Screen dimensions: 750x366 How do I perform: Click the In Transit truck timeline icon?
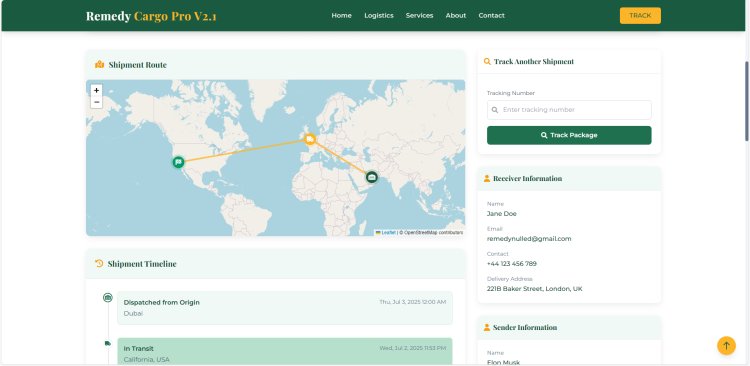coord(108,343)
